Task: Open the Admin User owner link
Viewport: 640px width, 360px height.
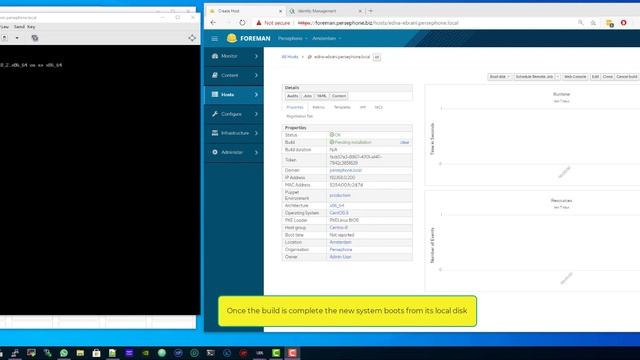Action: click(x=340, y=257)
